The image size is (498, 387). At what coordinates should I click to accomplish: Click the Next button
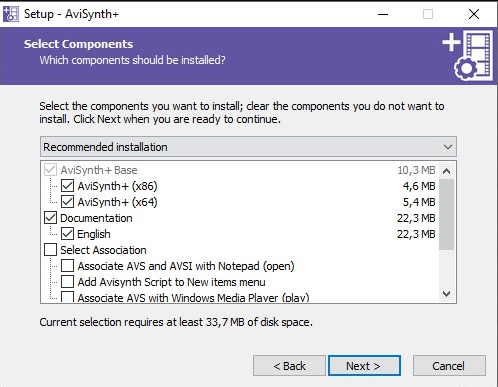point(364,366)
